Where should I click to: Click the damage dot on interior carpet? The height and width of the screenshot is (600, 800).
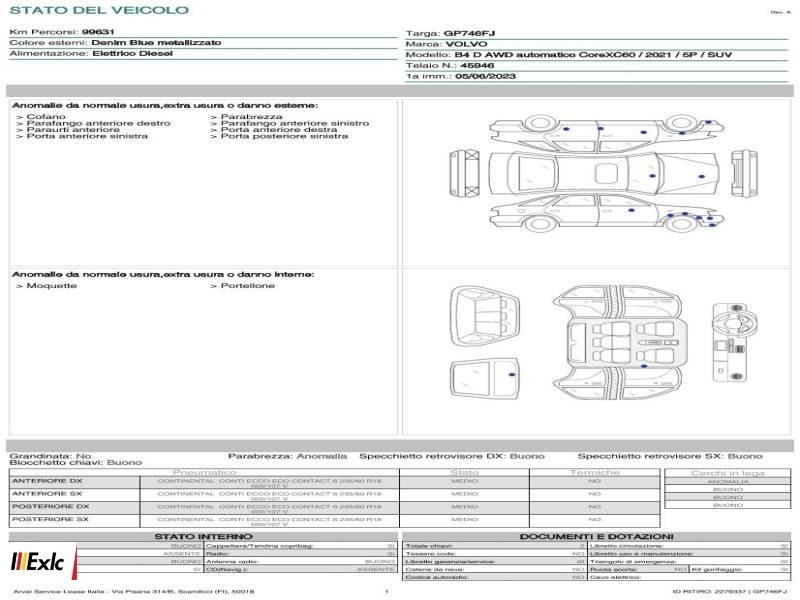644,366
